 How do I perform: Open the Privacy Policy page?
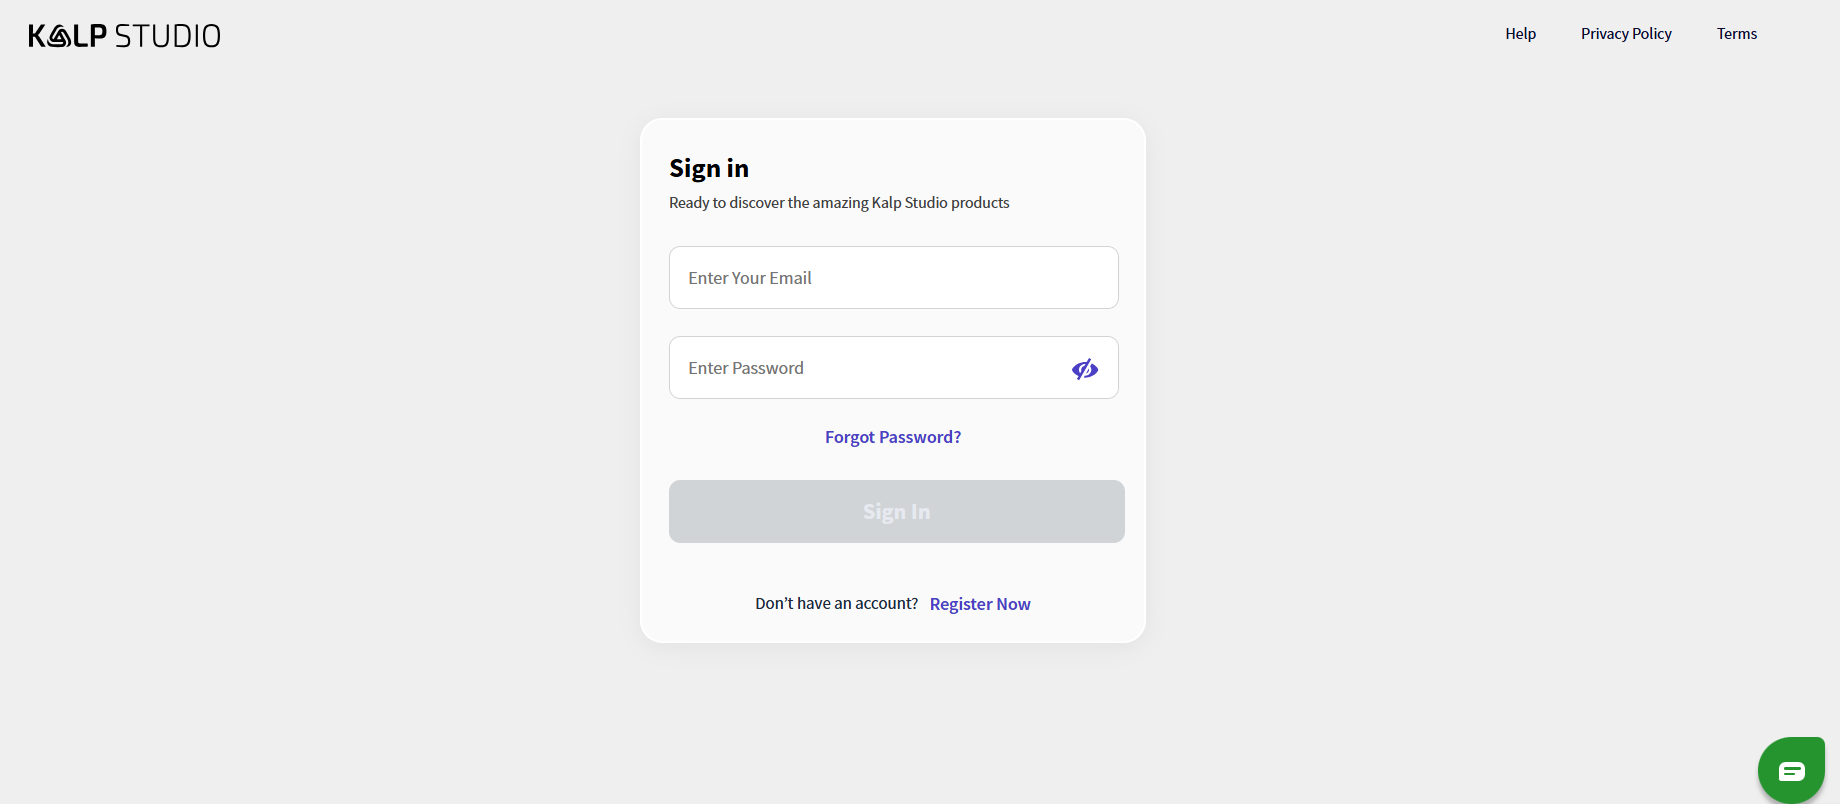click(1626, 34)
